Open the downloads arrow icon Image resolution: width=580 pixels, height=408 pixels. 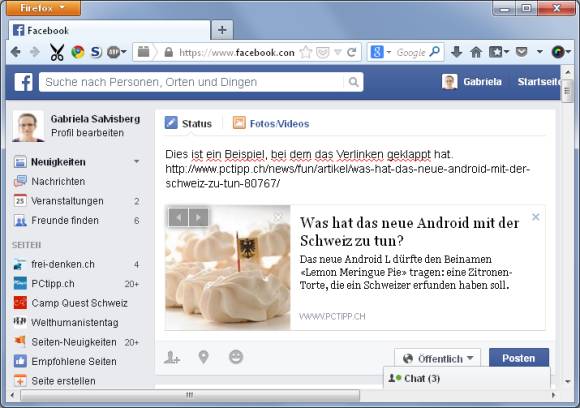coord(457,52)
